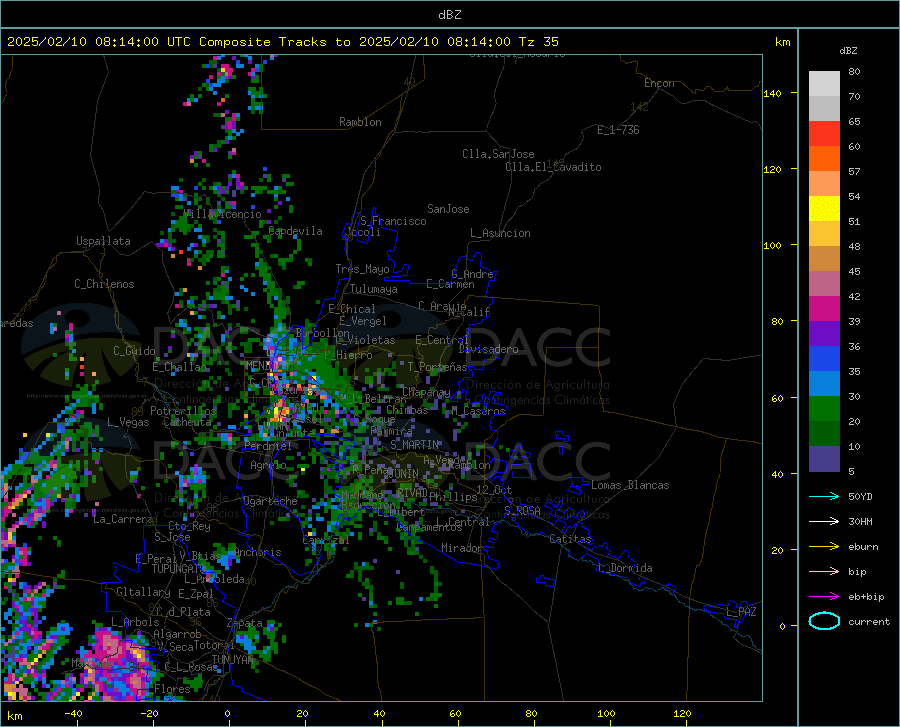Select the 10 dBZ dark purple swatch
Image resolution: width=900 pixels, height=727 pixels.
(x=824, y=458)
